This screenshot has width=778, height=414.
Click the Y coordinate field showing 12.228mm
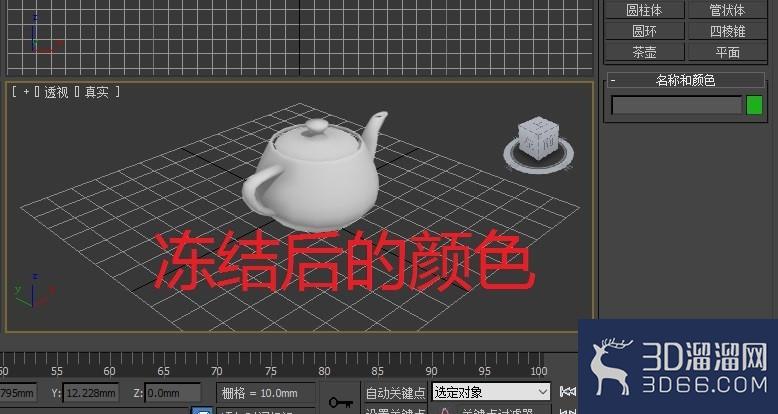(x=91, y=393)
